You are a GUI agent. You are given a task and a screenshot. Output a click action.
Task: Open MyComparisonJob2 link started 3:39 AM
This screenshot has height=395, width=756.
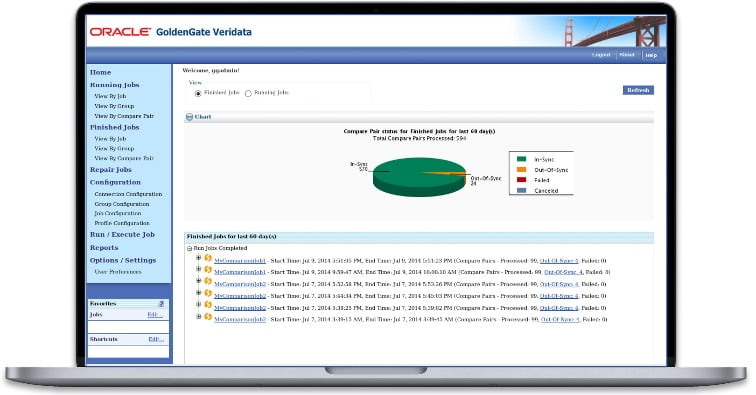pos(240,319)
